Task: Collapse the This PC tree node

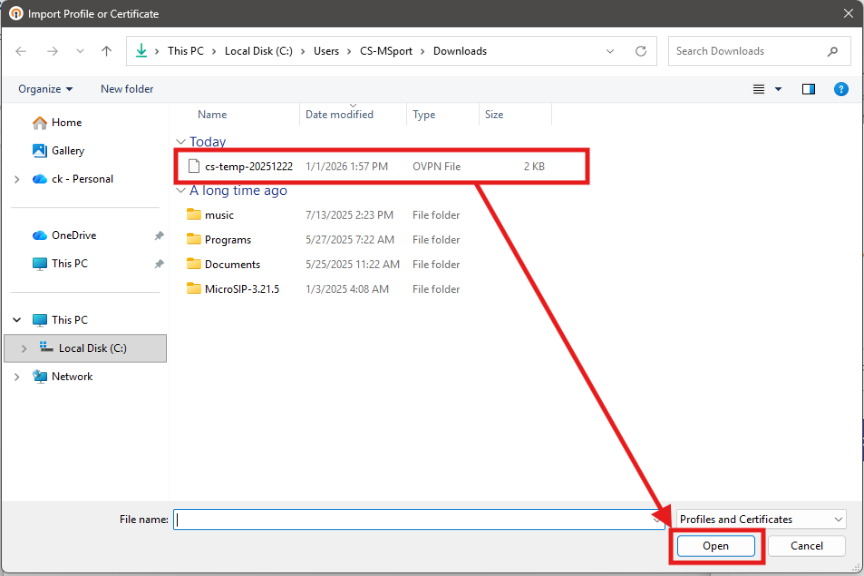Action: click(x=17, y=320)
